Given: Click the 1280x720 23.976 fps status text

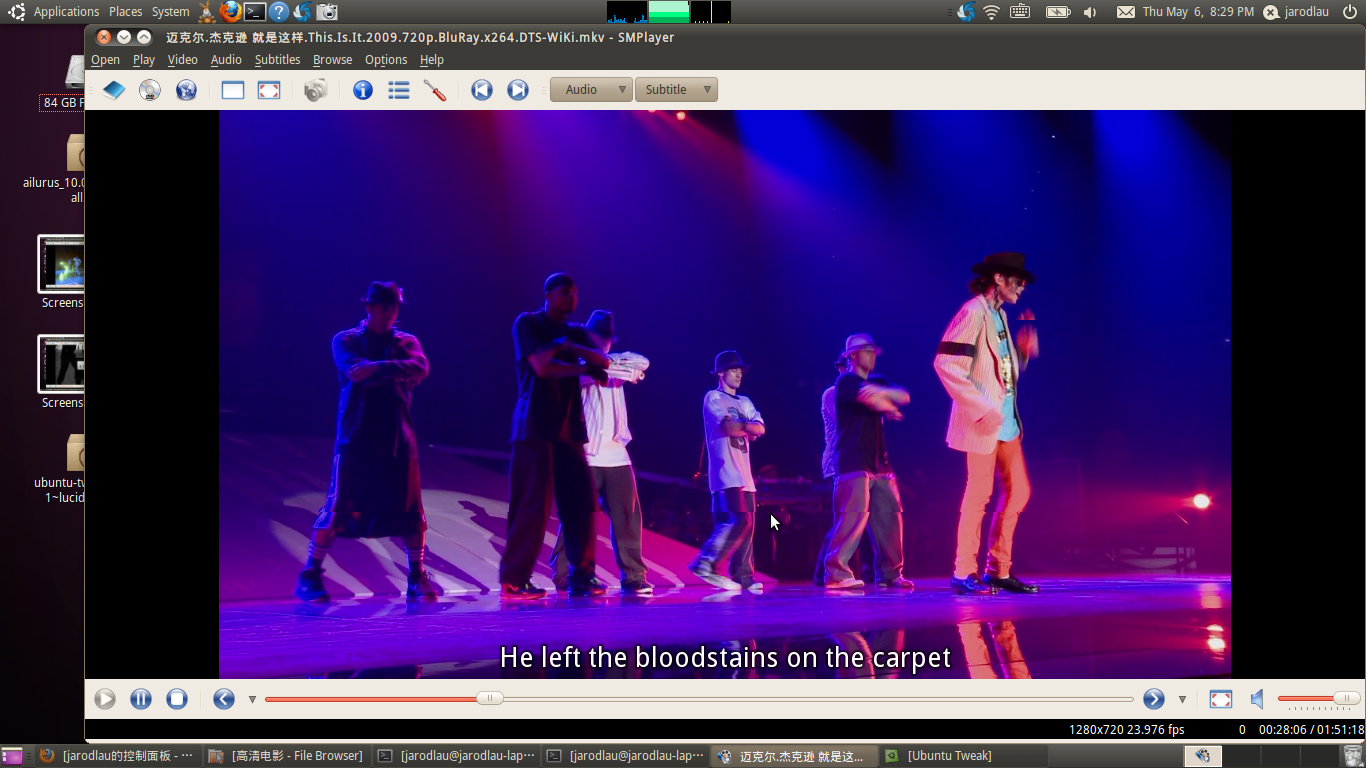Looking at the screenshot, I should (1127, 730).
